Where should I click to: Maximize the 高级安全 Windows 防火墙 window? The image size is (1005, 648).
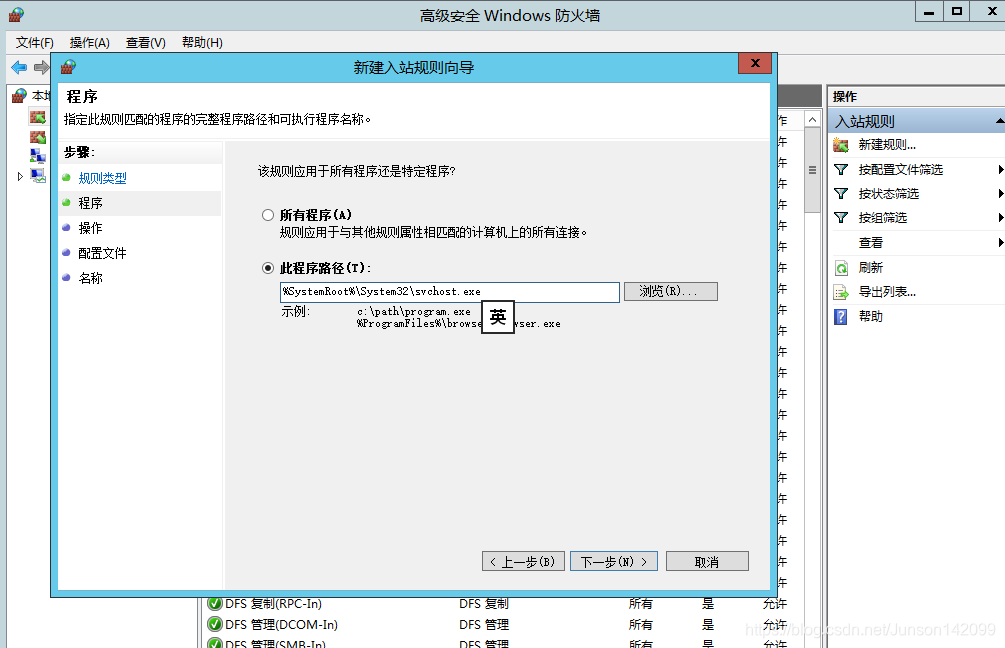[x=956, y=12]
